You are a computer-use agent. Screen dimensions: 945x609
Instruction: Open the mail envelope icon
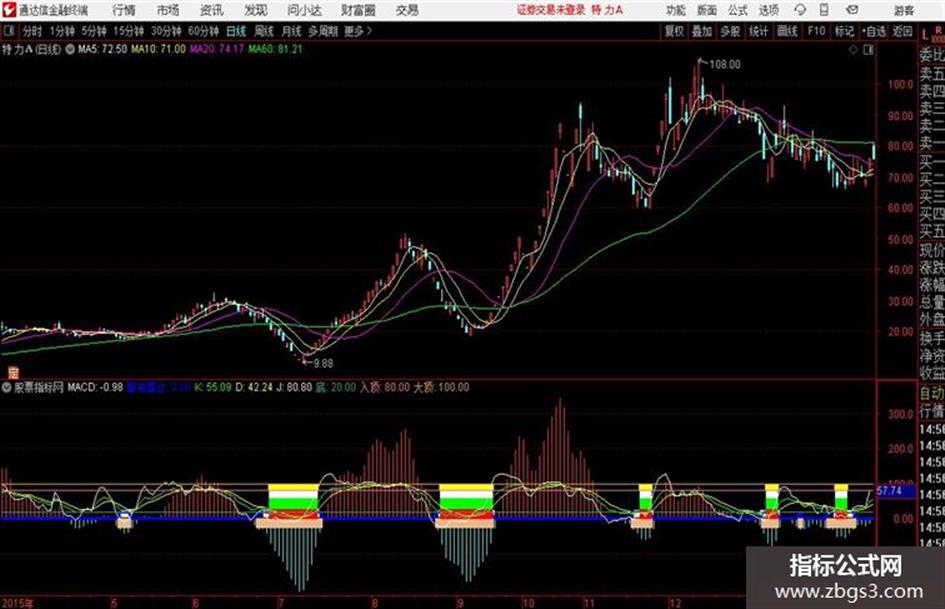pyautogui.click(x=852, y=10)
